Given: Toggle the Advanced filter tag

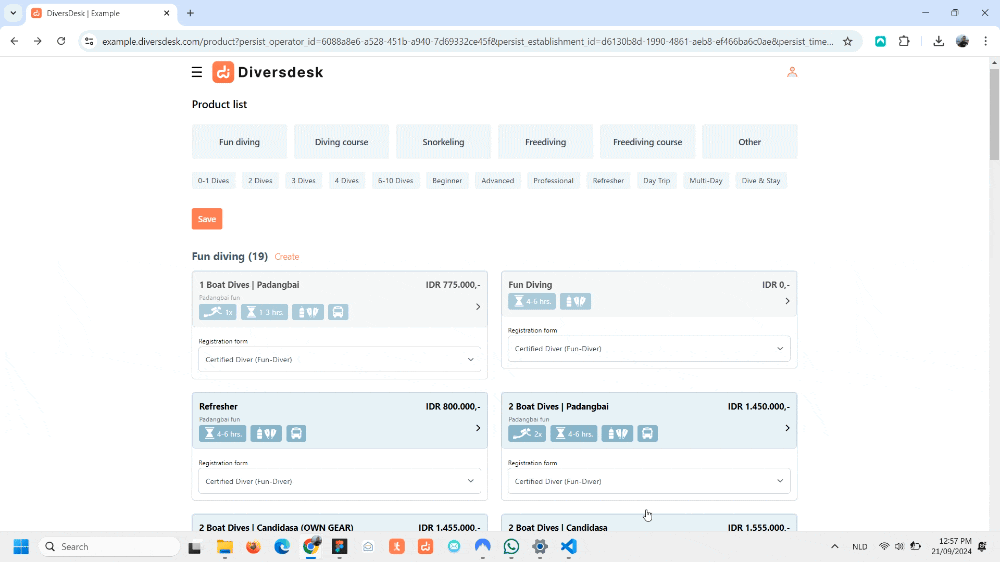Looking at the screenshot, I should pyautogui.click(x=497, y=181).
